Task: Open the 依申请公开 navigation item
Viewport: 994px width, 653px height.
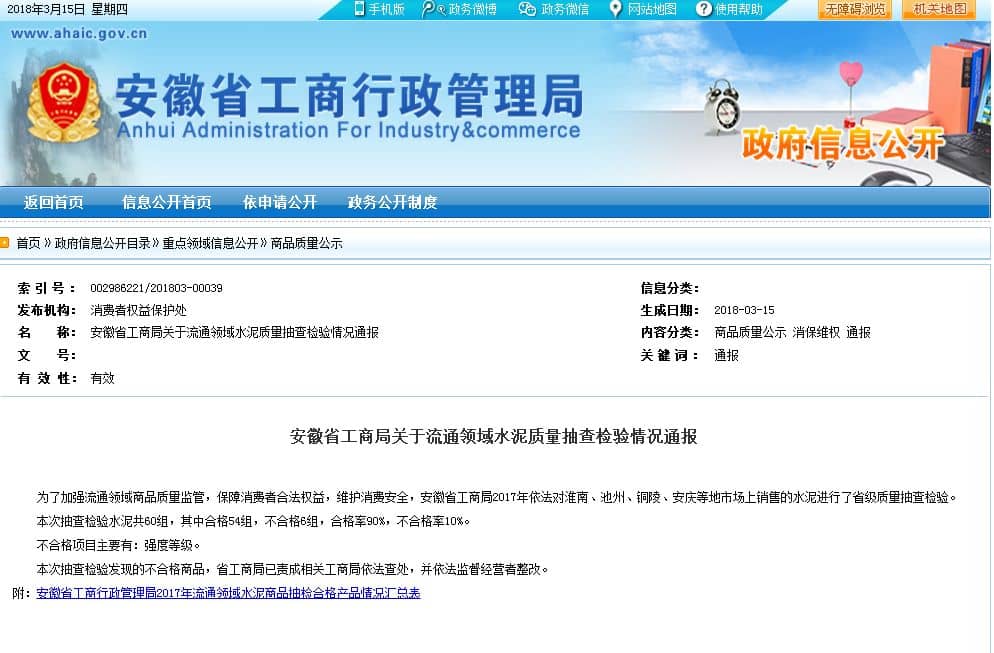Action: point(279,202)
